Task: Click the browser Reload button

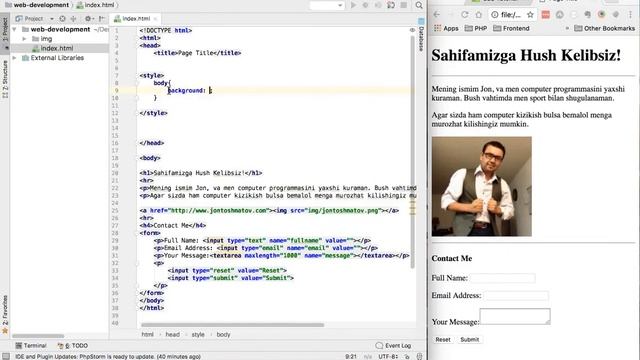Action: tap(464, 15)
